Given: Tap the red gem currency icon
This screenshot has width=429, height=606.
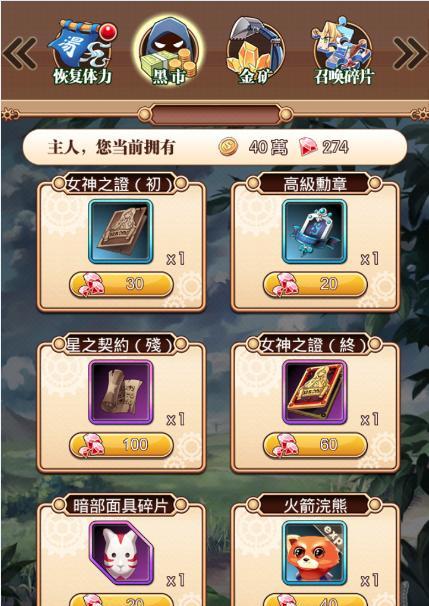Looking at the screenshot, I should pyautogui.click(x=308, y=147).
